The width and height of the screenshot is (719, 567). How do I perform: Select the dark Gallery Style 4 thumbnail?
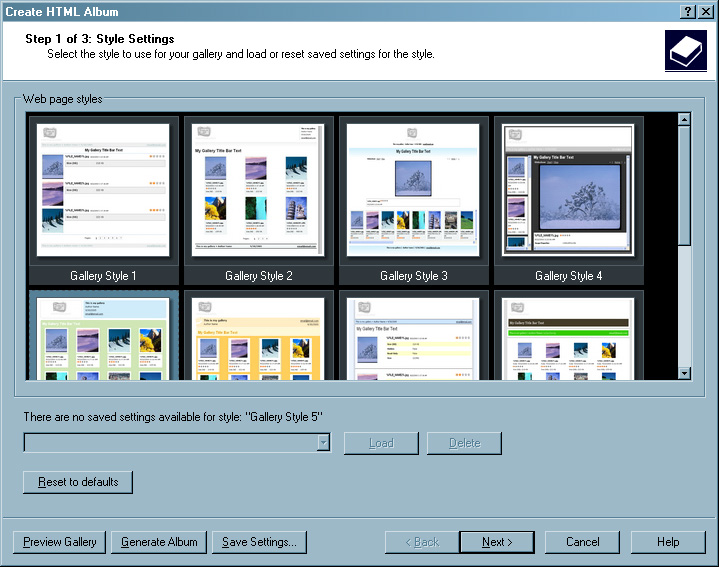tap(569, 190)
